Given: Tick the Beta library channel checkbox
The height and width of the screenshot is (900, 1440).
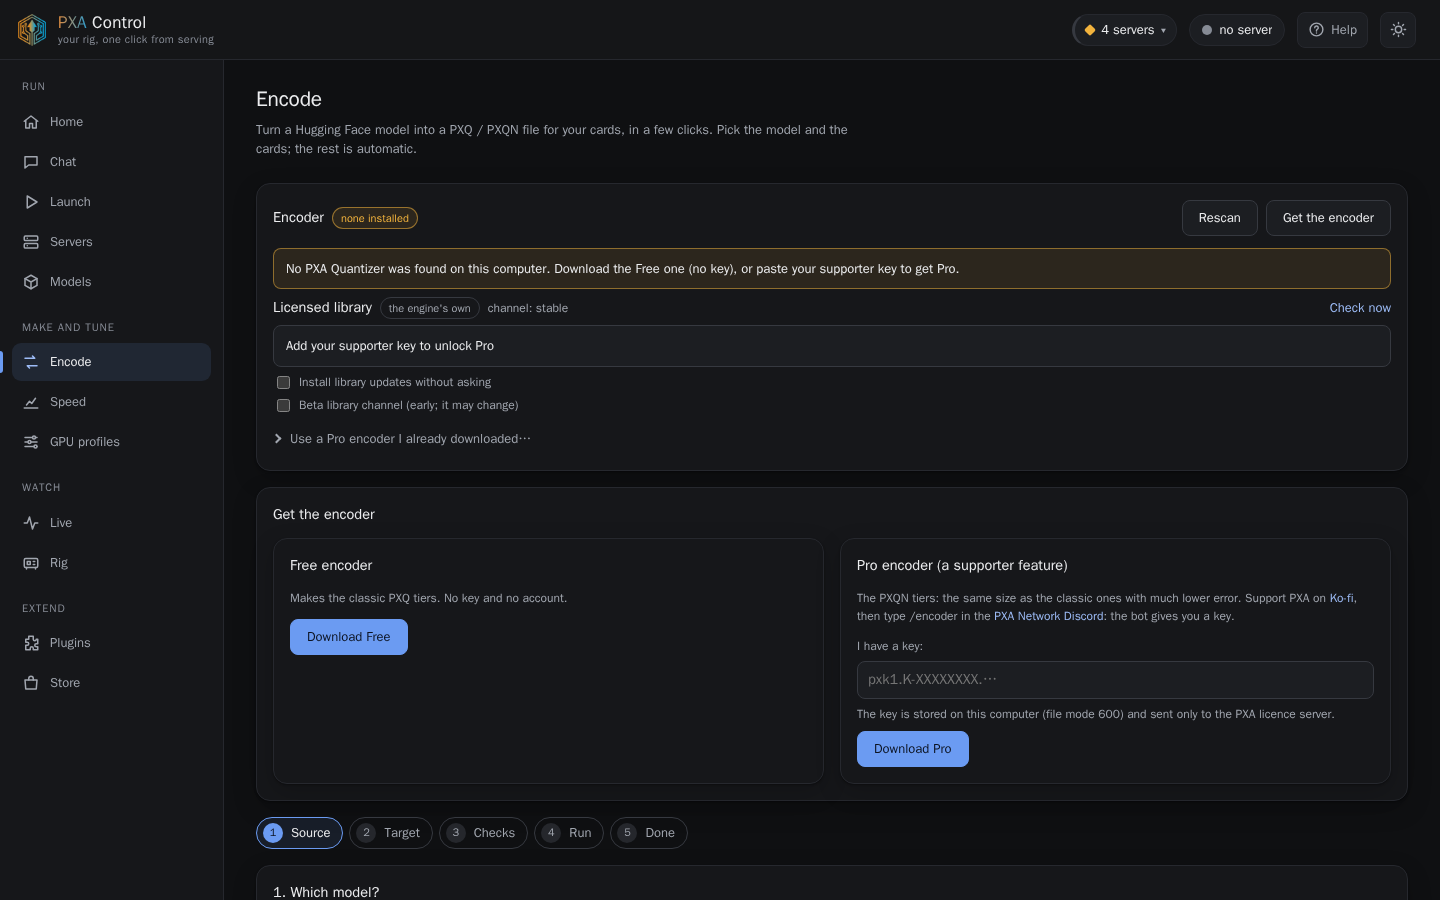Looking at the screenshot, I should tap(284, 405).
